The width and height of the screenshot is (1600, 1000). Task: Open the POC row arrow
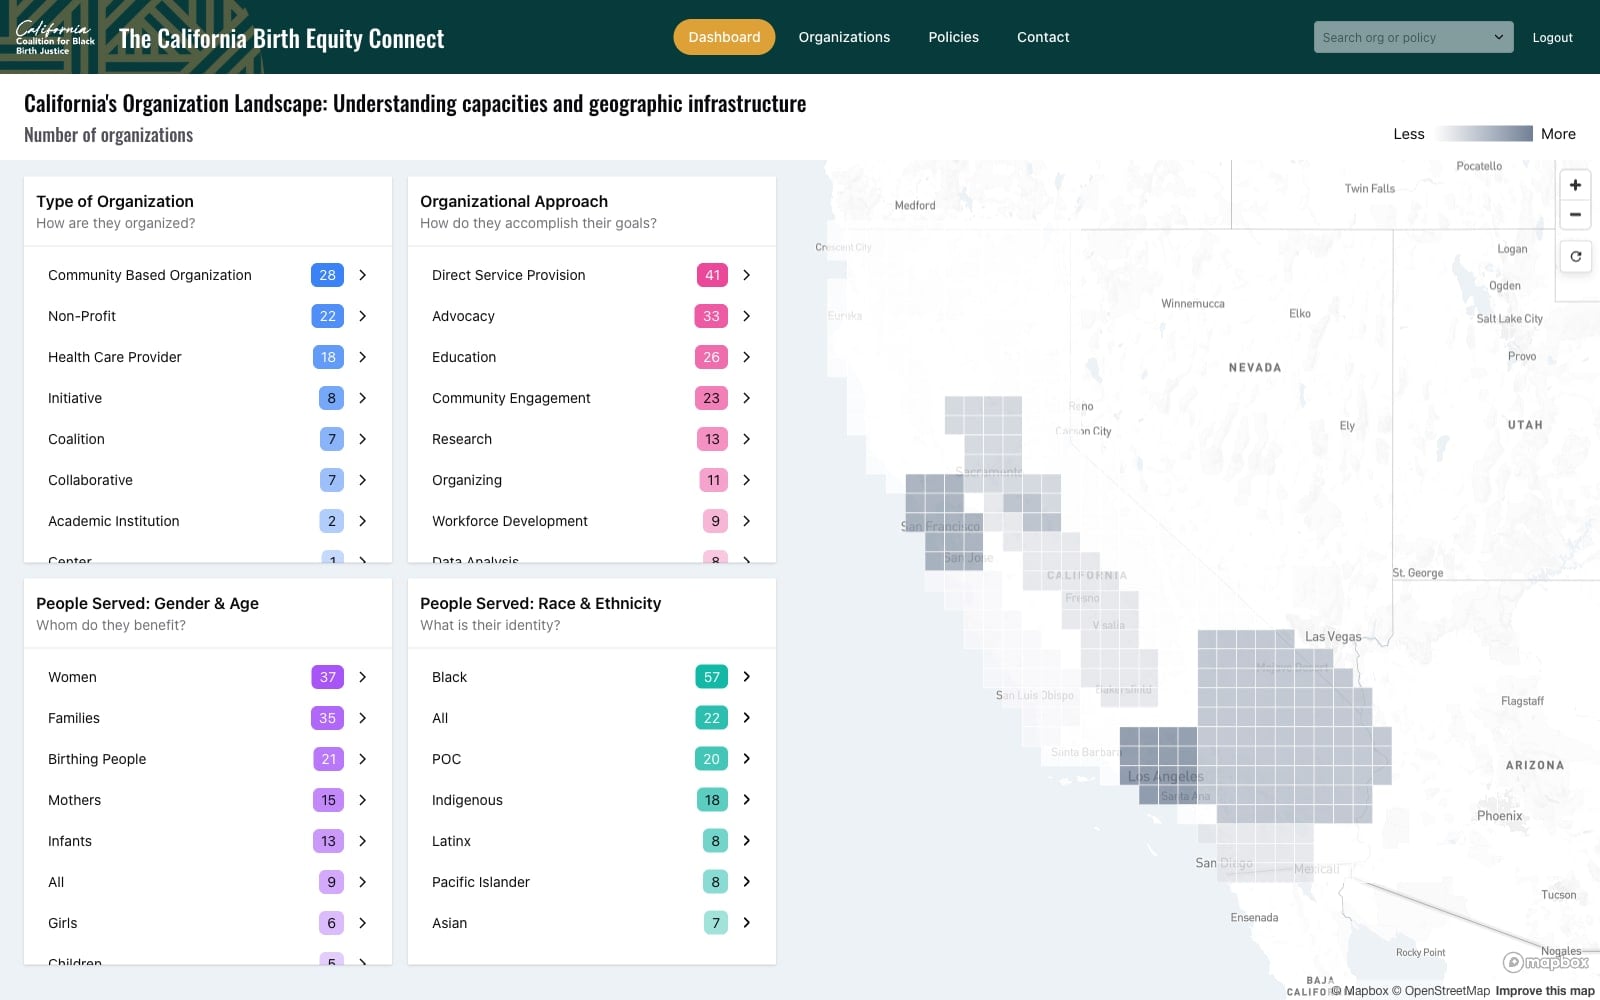(x=747, y=759)
